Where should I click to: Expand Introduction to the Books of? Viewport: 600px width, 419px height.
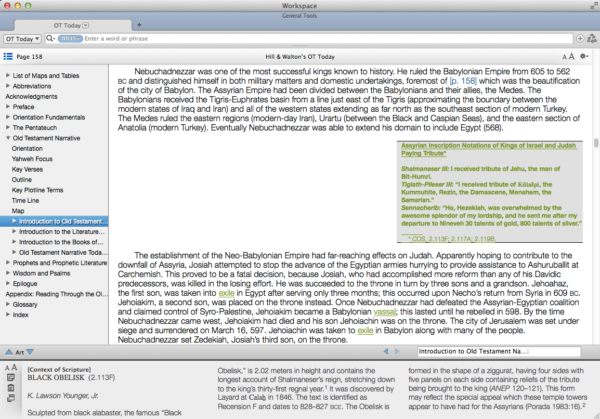click(14, 242)
